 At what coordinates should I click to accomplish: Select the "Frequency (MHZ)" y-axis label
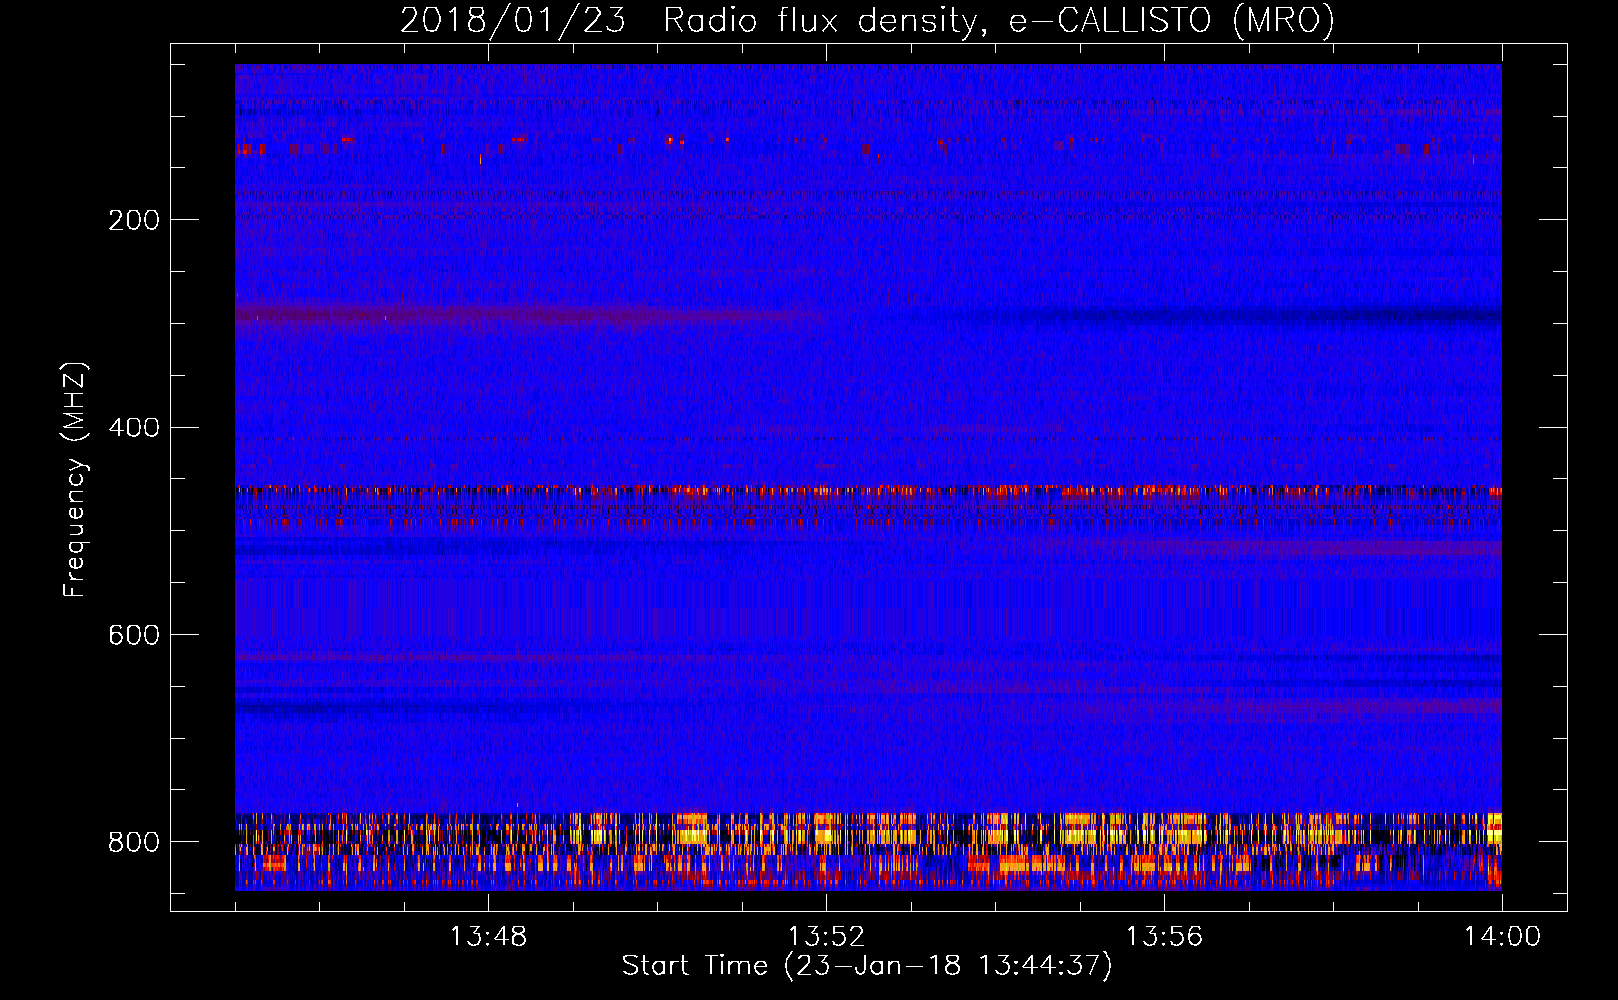[75, 480]
